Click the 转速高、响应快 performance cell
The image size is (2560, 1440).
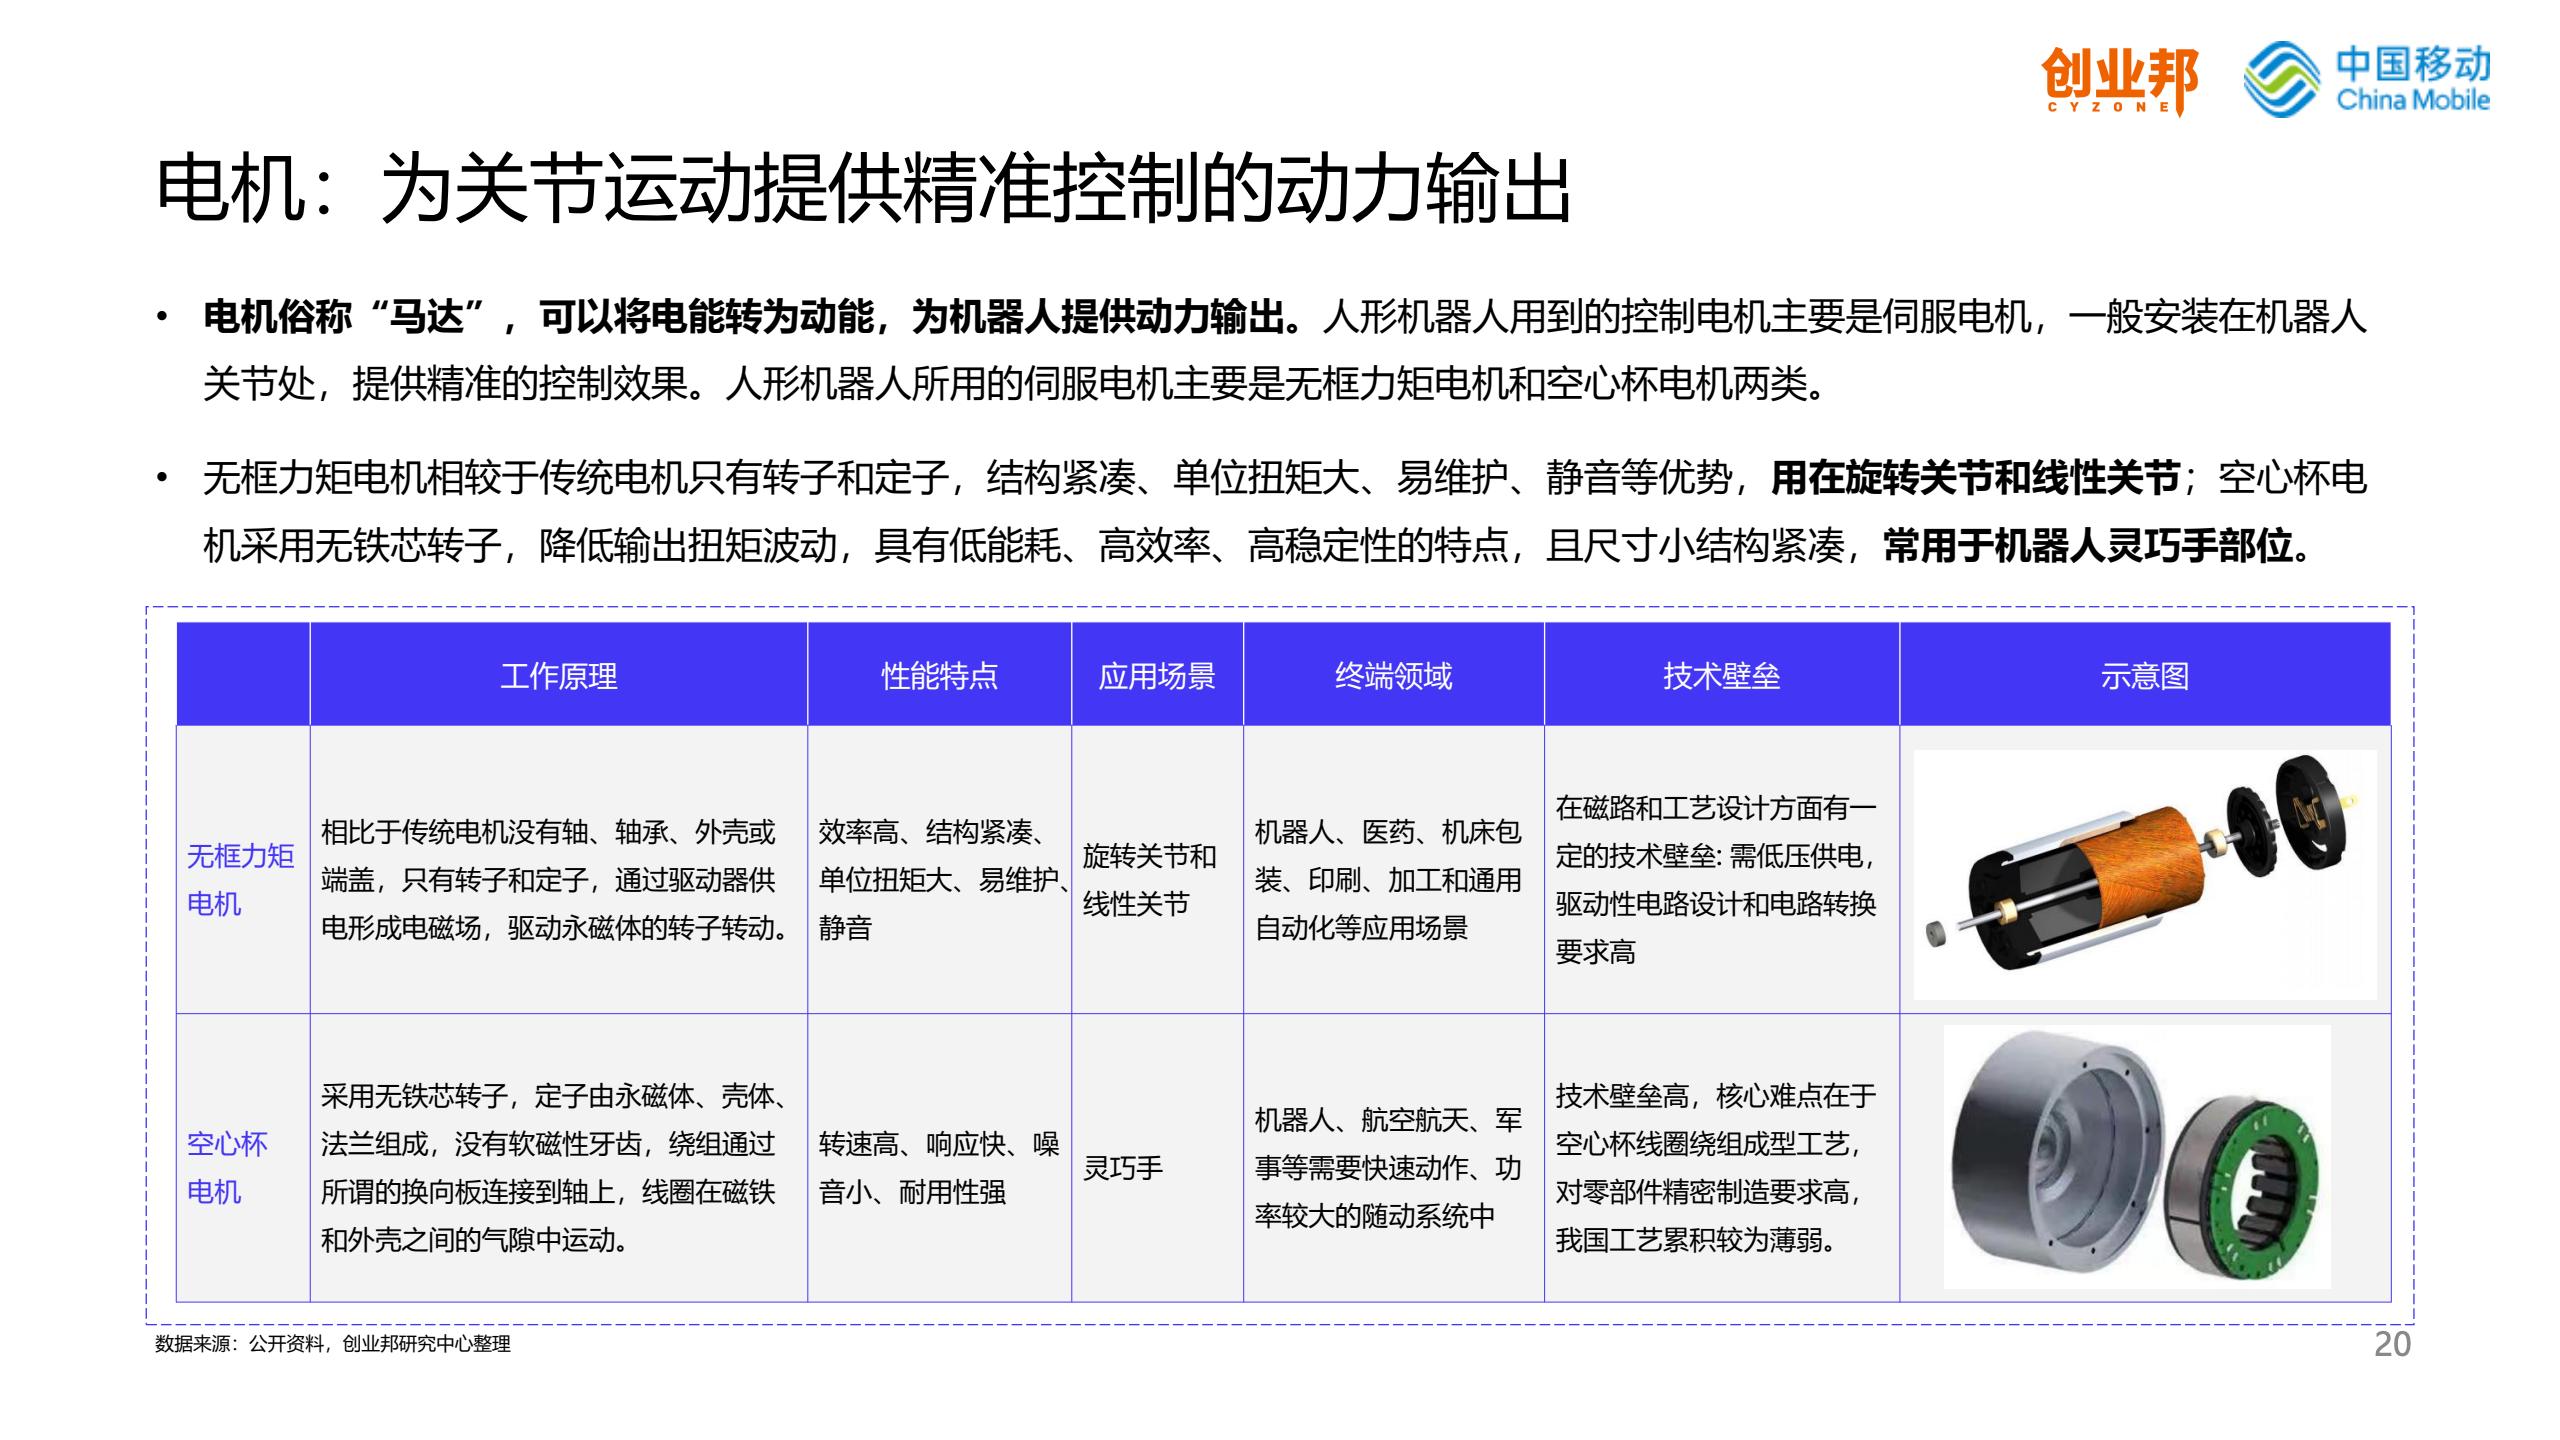click(938, 1167)
